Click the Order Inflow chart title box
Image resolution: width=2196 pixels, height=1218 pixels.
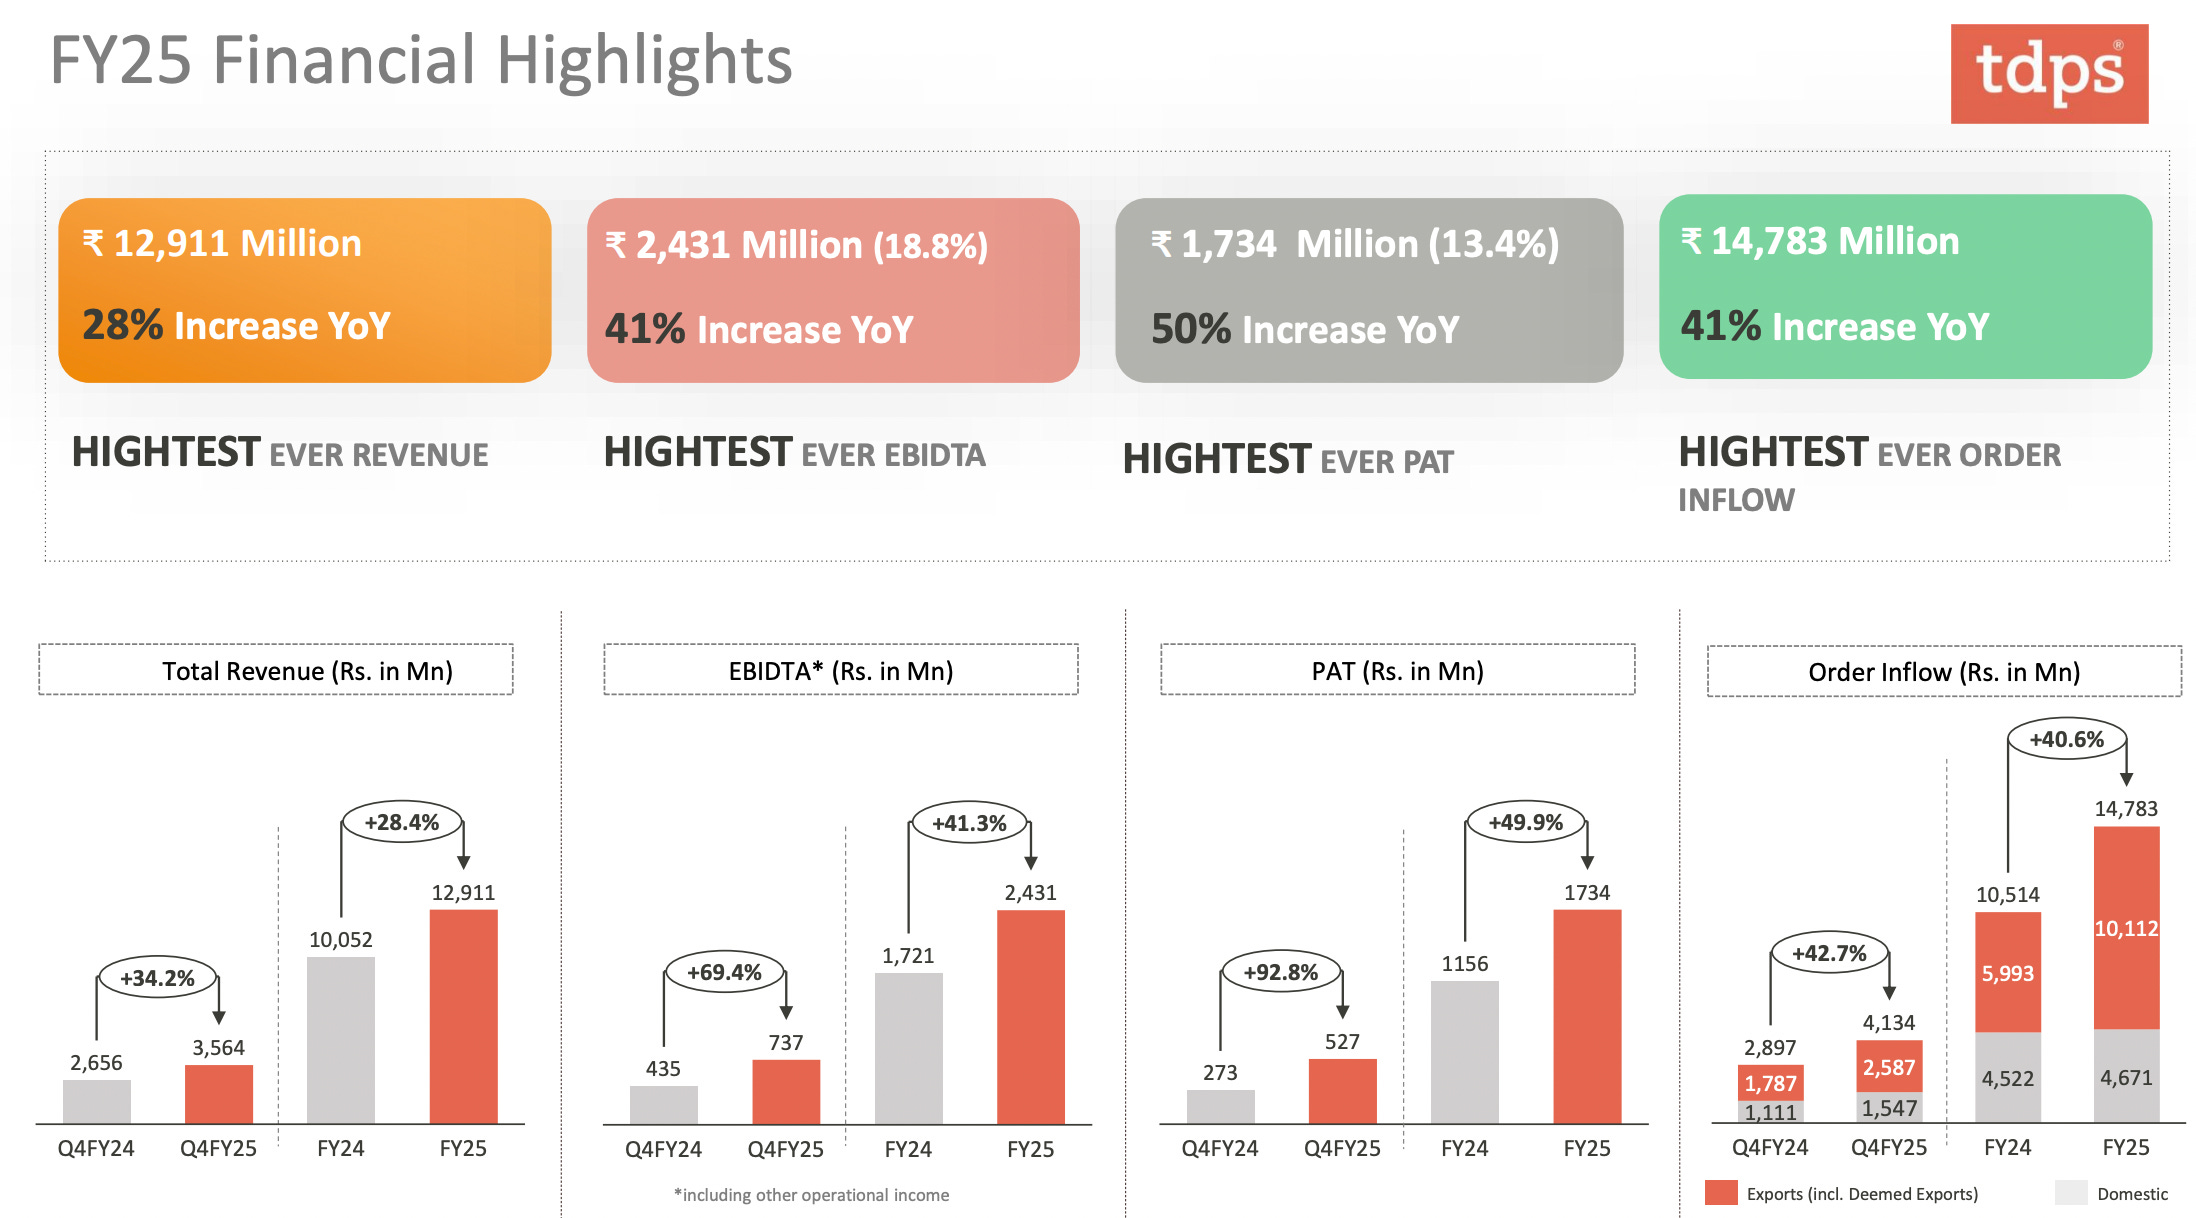[1943, 671]
